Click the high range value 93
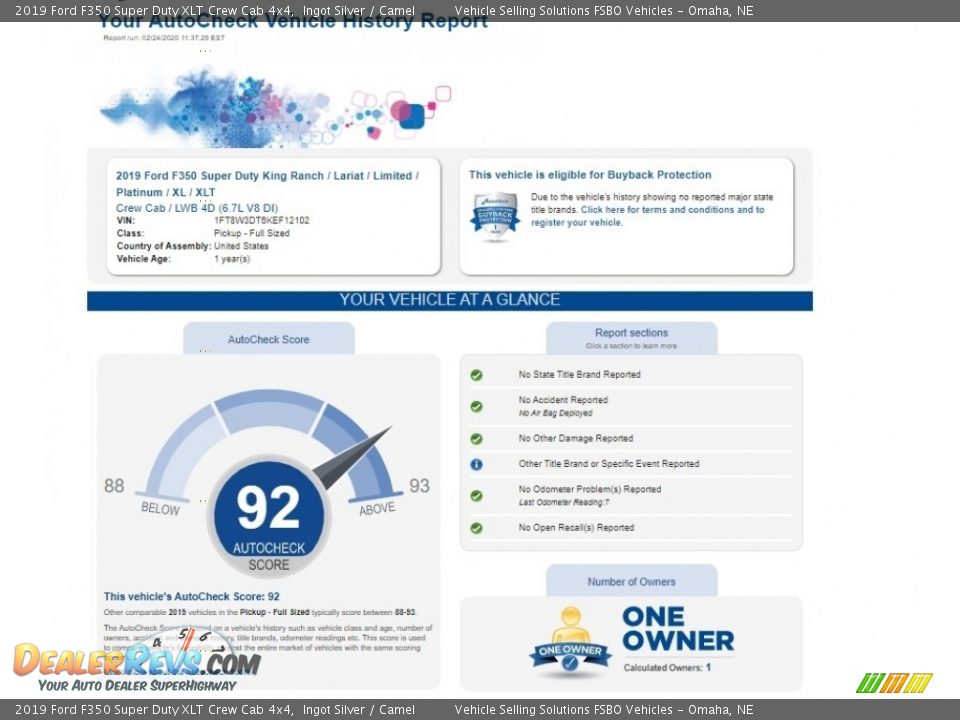The image size is (960, 720). pyautogui.click(x=419, y=486)
